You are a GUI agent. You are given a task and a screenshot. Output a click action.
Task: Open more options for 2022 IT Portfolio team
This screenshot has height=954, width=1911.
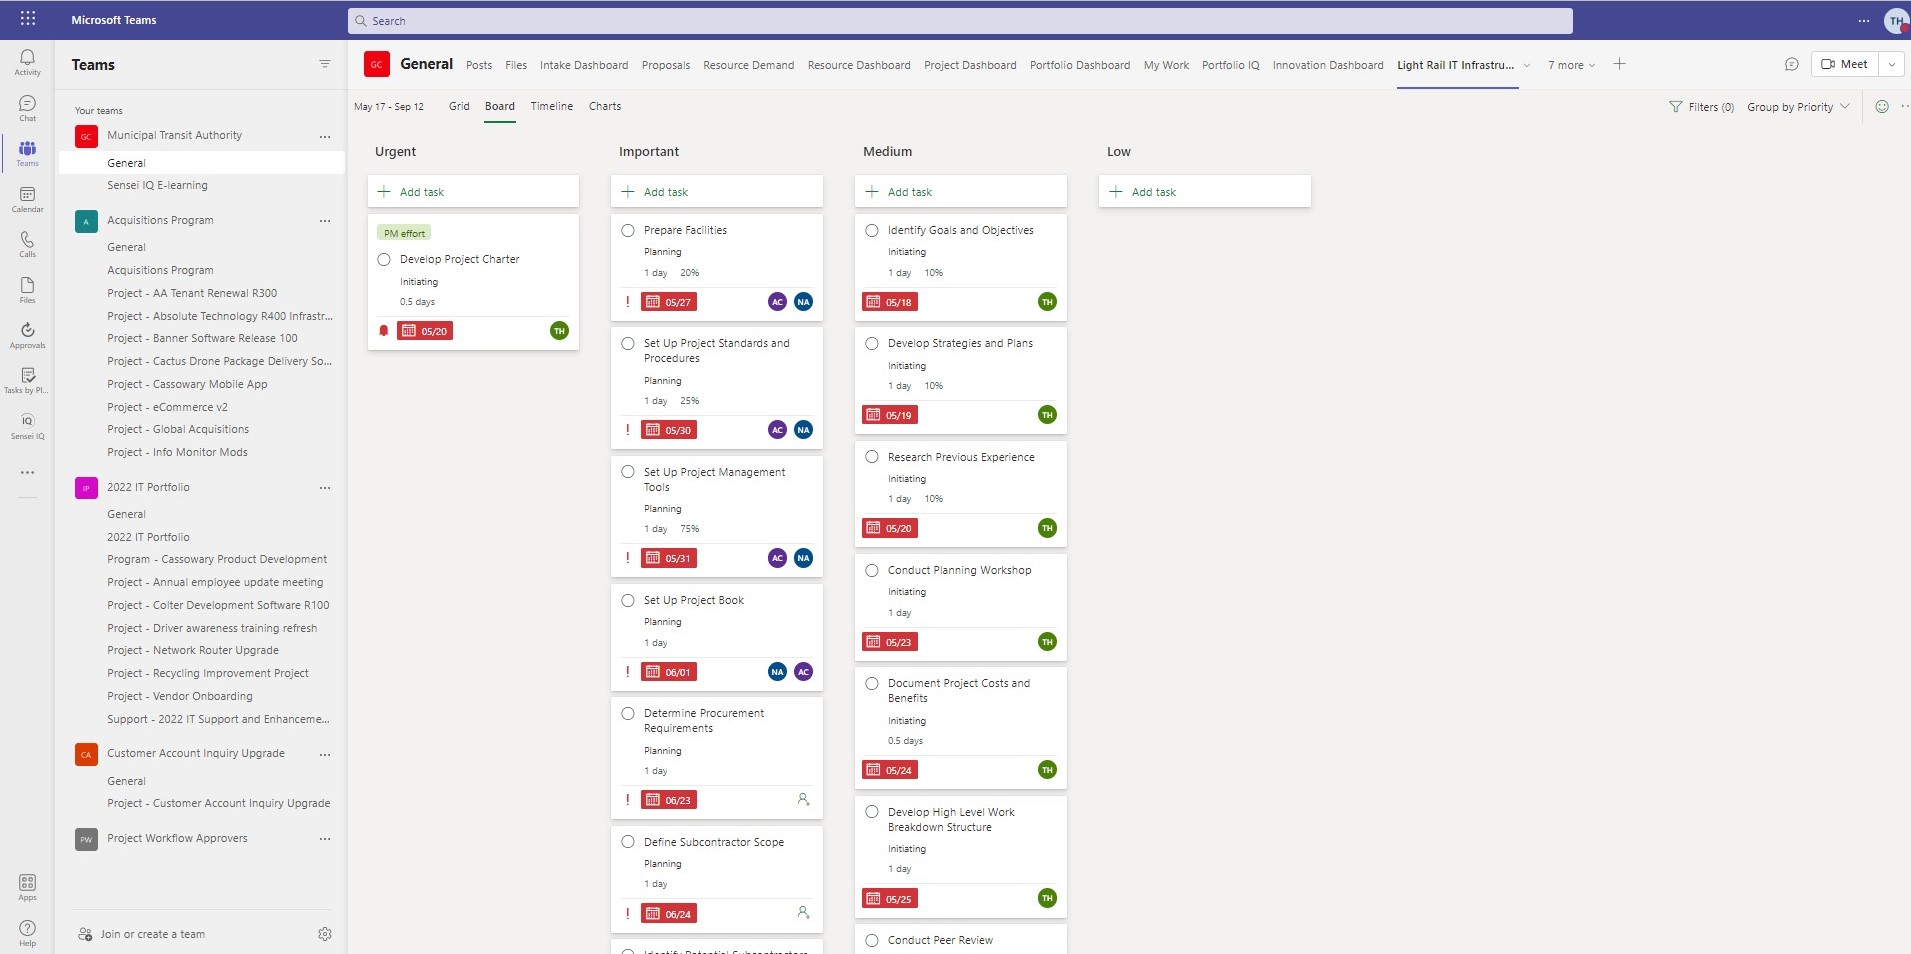[325, 488]
